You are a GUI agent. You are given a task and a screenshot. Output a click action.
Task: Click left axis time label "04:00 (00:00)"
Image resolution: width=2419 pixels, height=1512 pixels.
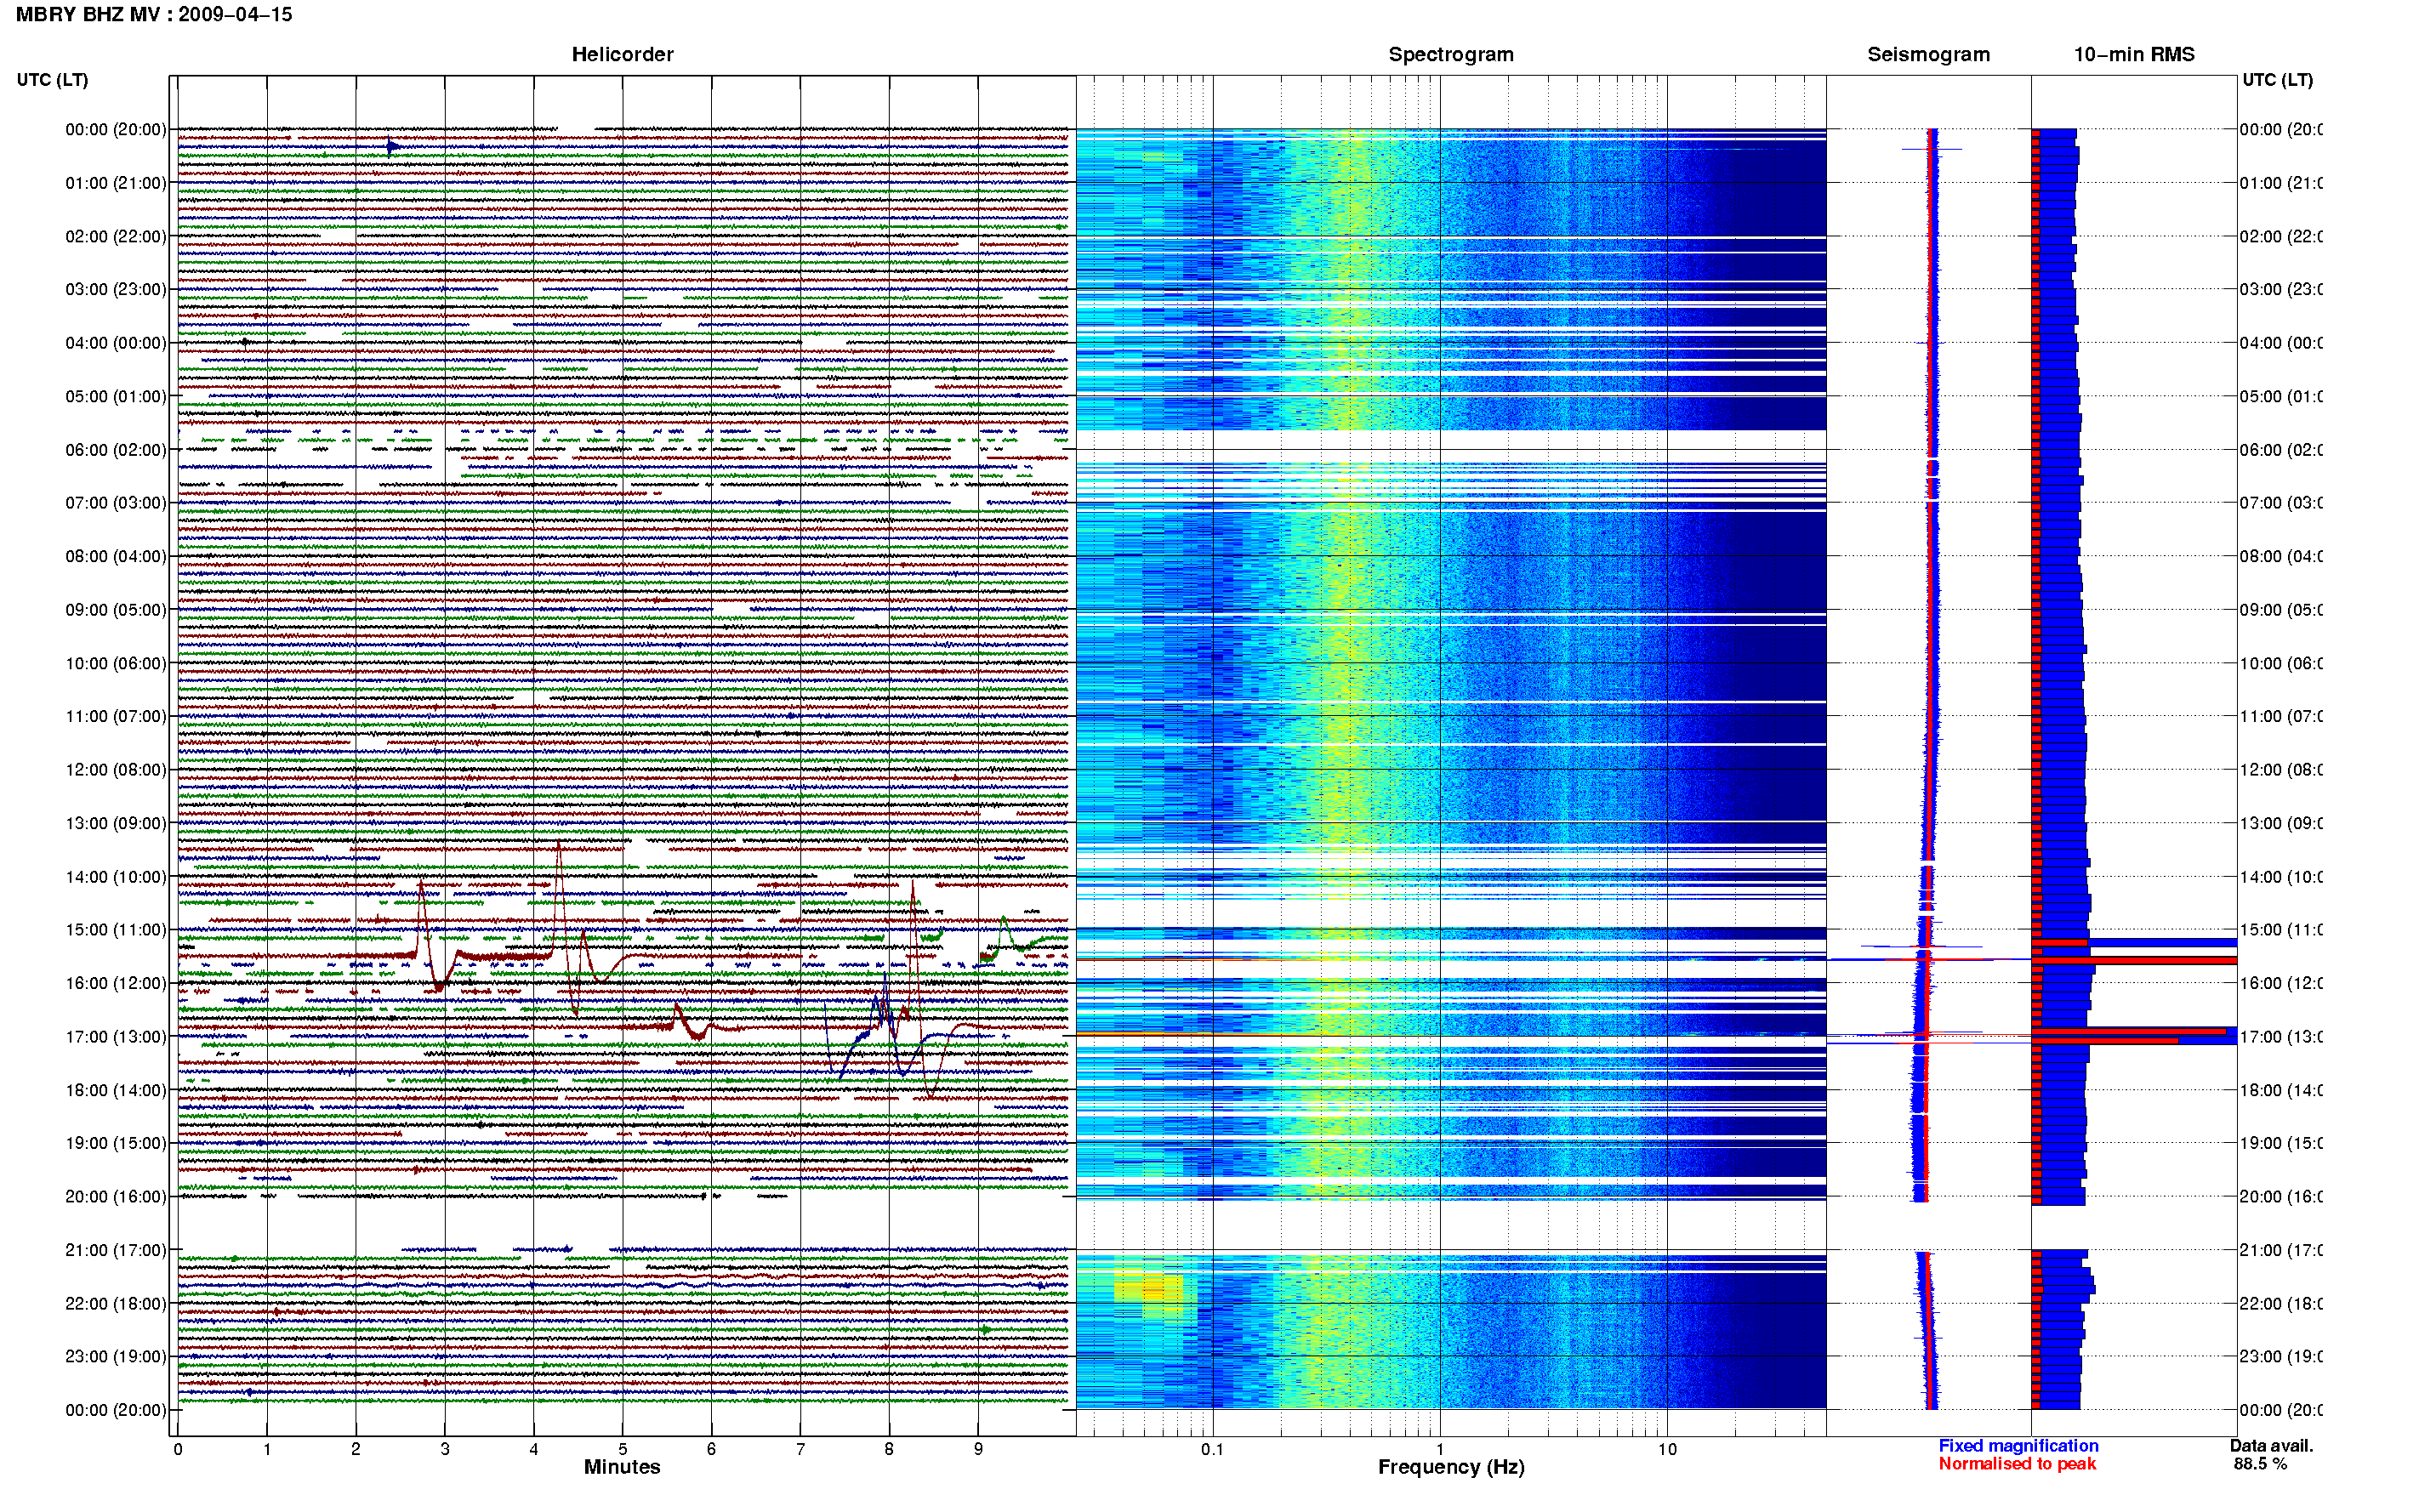[x=116, y=343]
